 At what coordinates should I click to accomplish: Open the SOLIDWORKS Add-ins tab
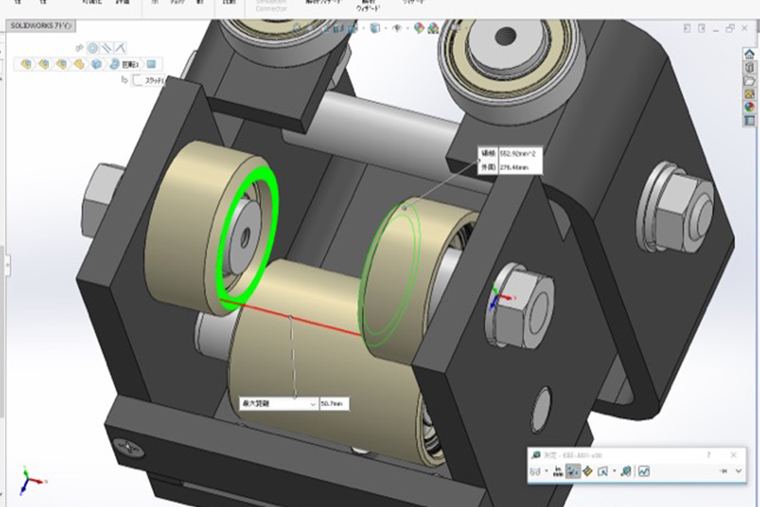click(x=41, y=26)
